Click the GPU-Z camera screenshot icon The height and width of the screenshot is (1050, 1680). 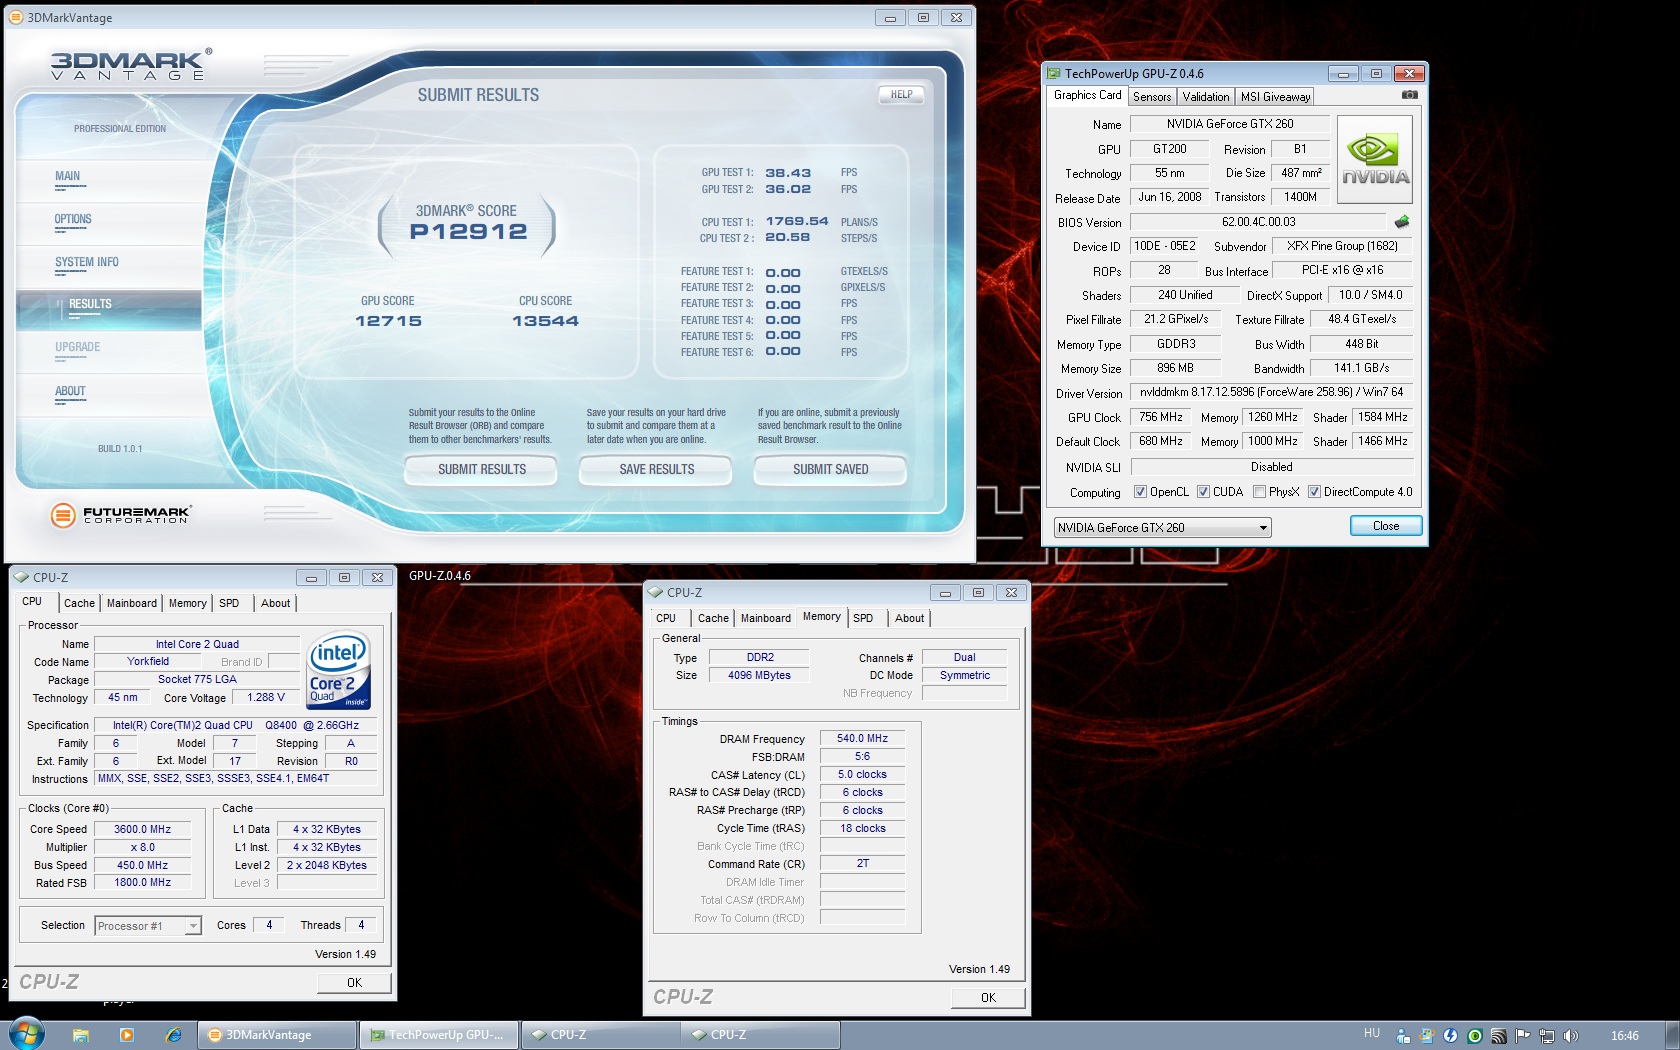click(1409, 95)
